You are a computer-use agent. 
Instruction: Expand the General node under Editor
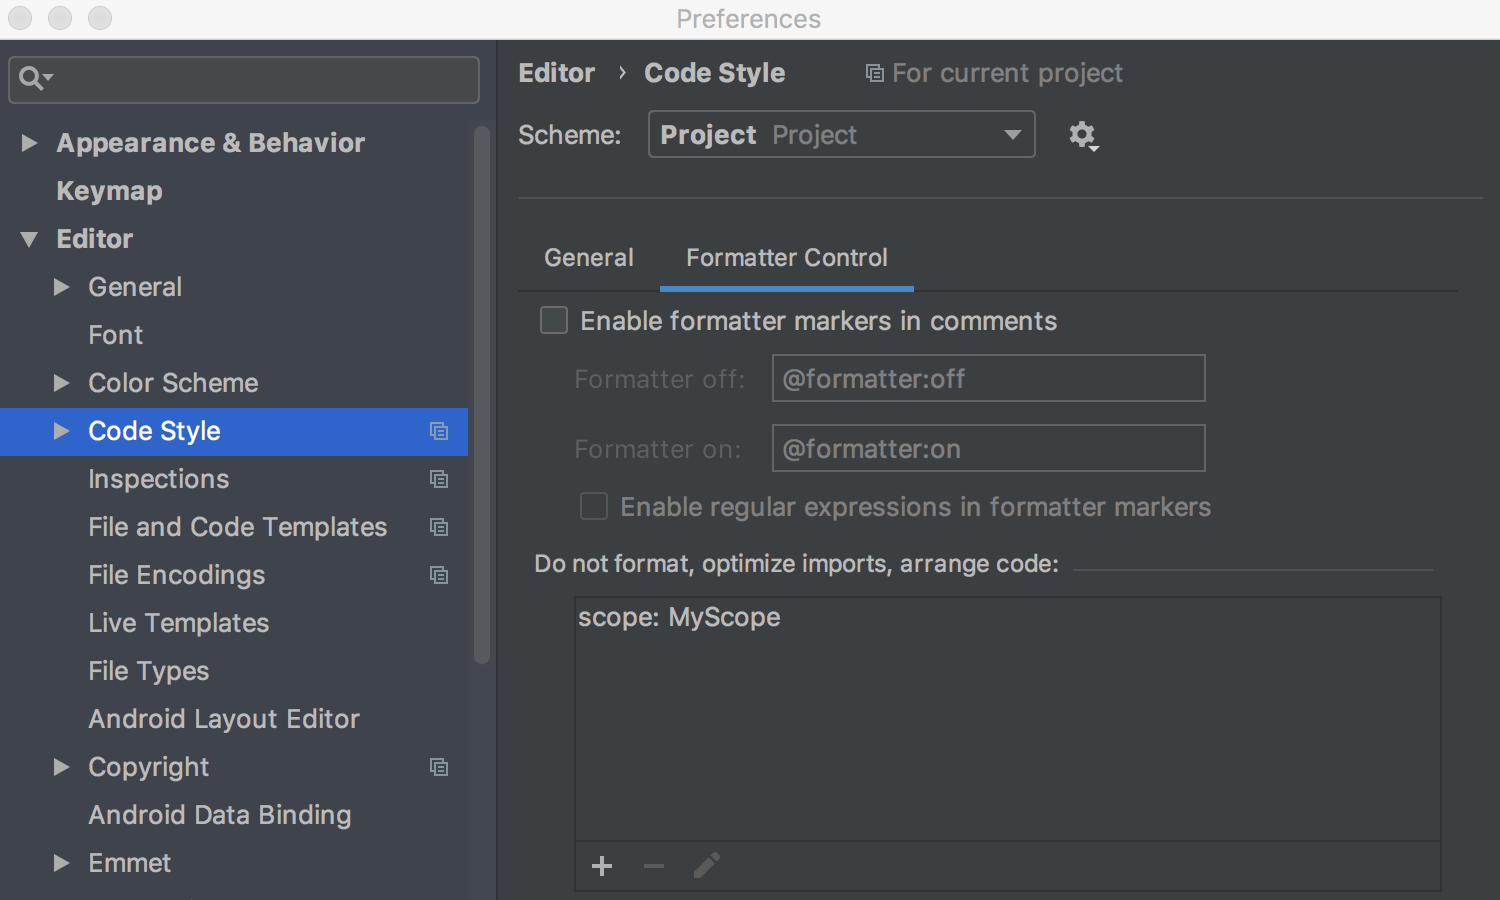click(x=61, y=287)
